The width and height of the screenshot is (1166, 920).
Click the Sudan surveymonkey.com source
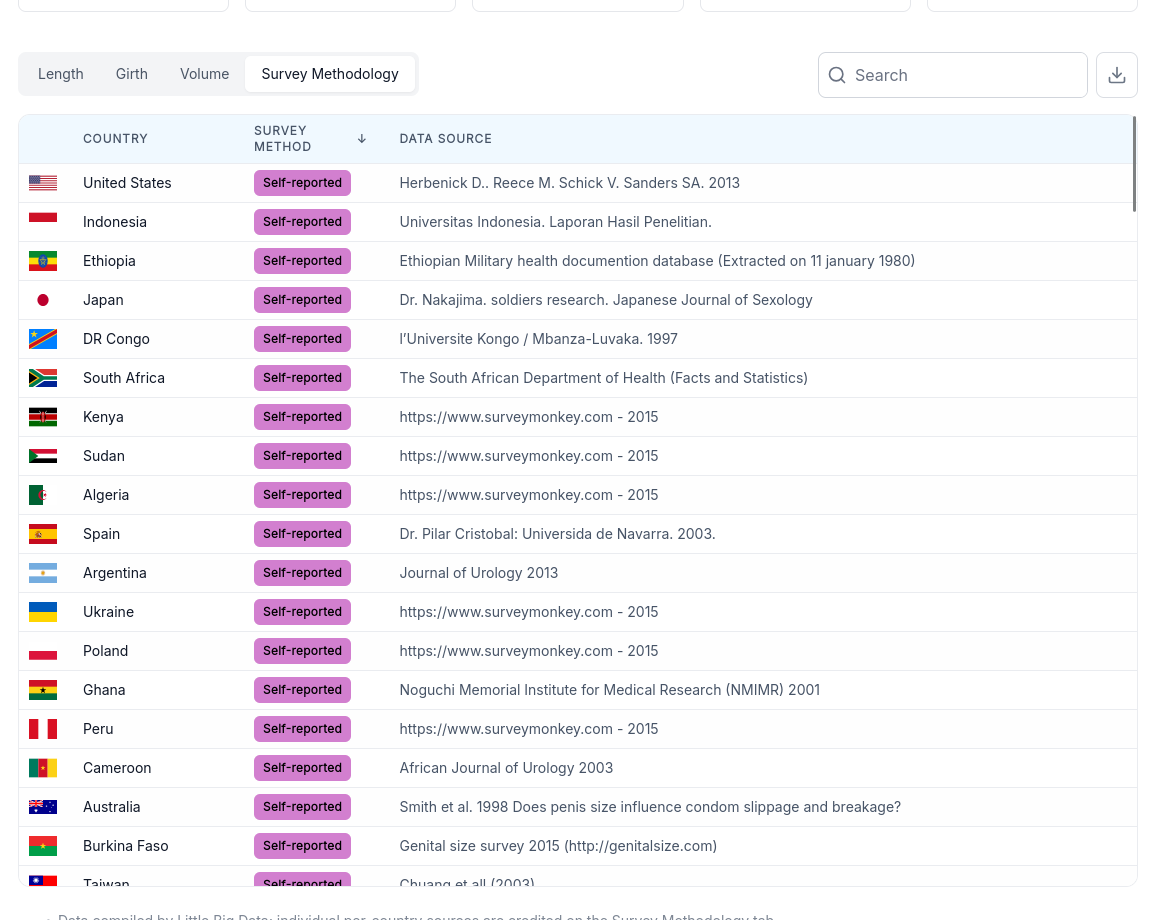tap(529, 456)
